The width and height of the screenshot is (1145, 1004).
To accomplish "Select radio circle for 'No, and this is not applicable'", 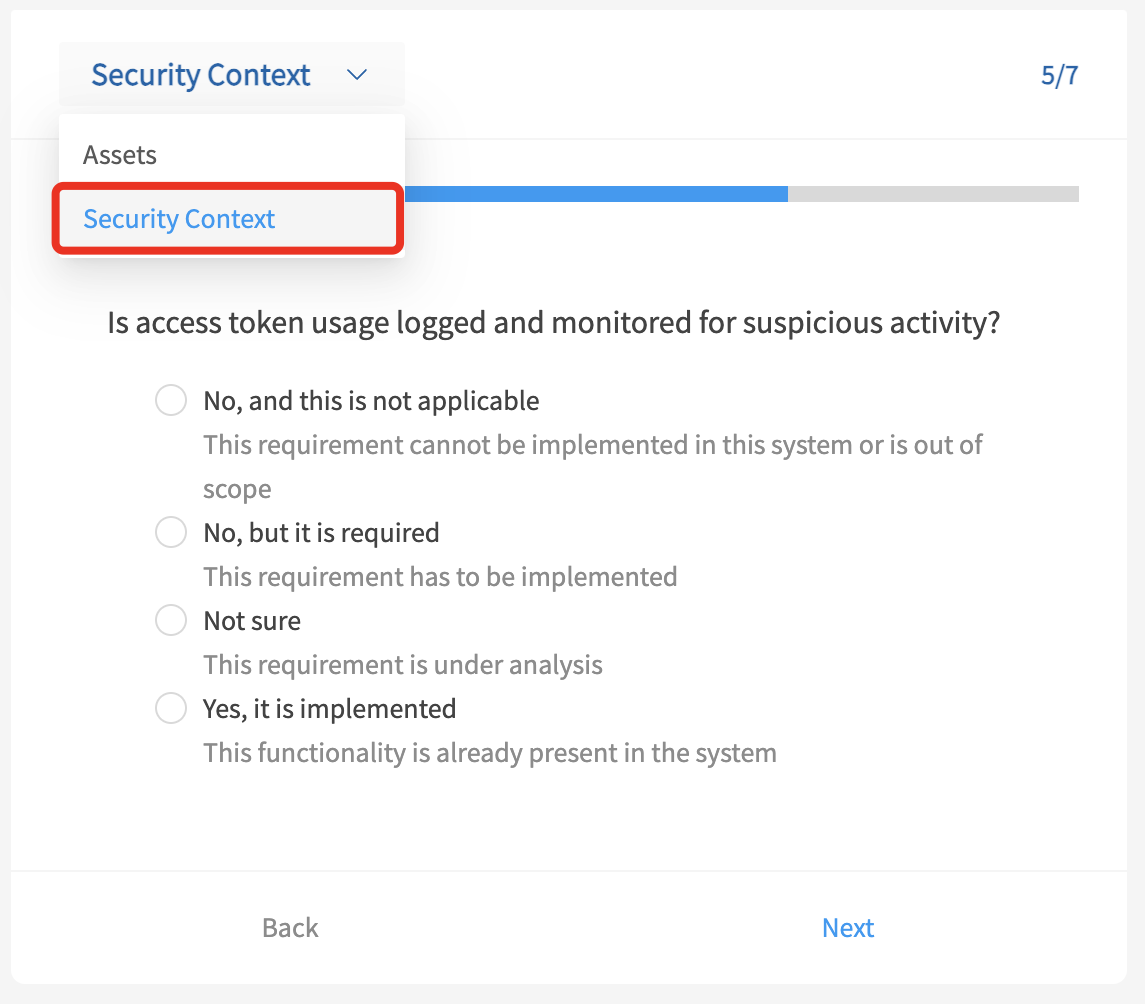I will tap(171, 400).
